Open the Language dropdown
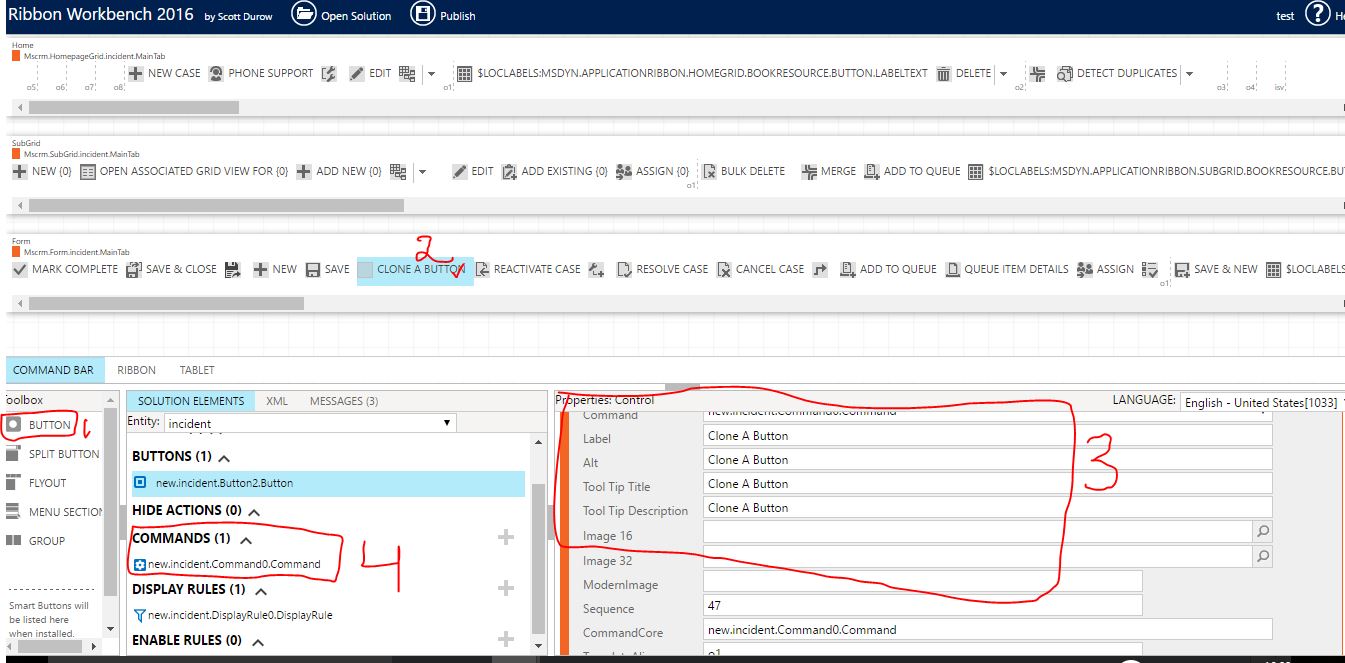1345x663 pixels. pyautogui.click(x=1259, y=402)
